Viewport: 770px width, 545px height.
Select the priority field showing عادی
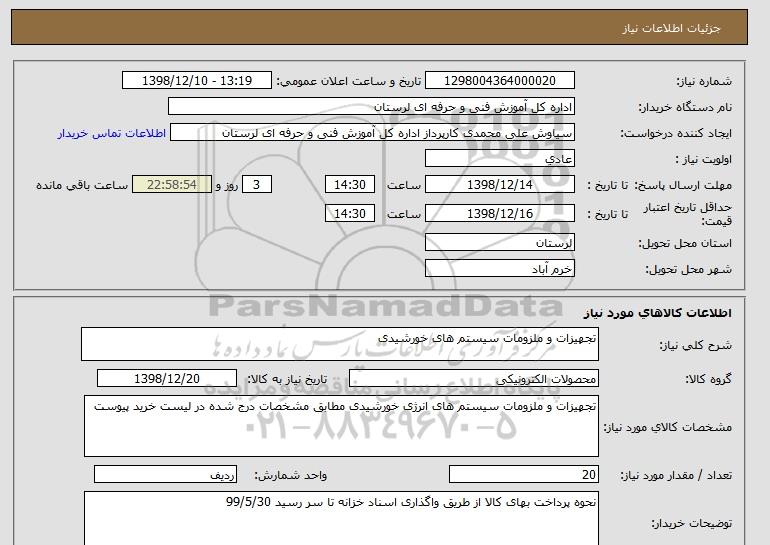[x=499, y=159]
